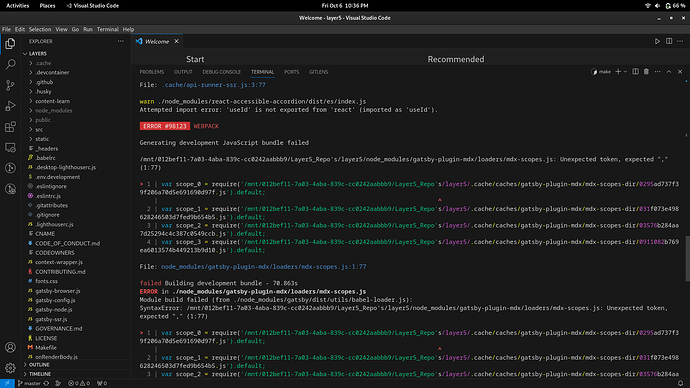Image resolution: width=690 pixels, height=388 pixels.
Task: Split the terminal panel
Action: 635,72
